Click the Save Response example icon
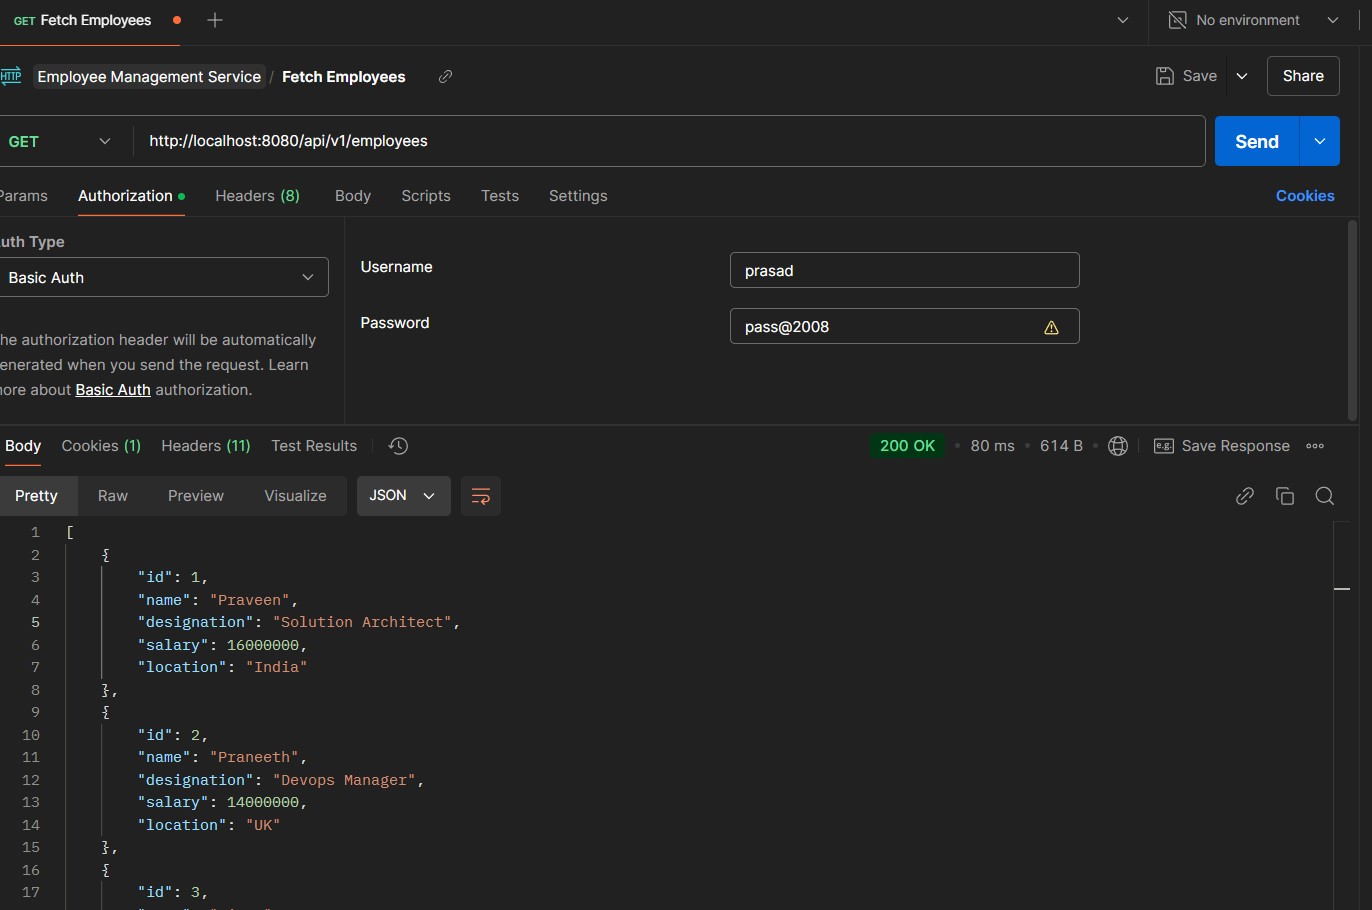This screenshot has width=1372, height=910. click(1164, 446)
